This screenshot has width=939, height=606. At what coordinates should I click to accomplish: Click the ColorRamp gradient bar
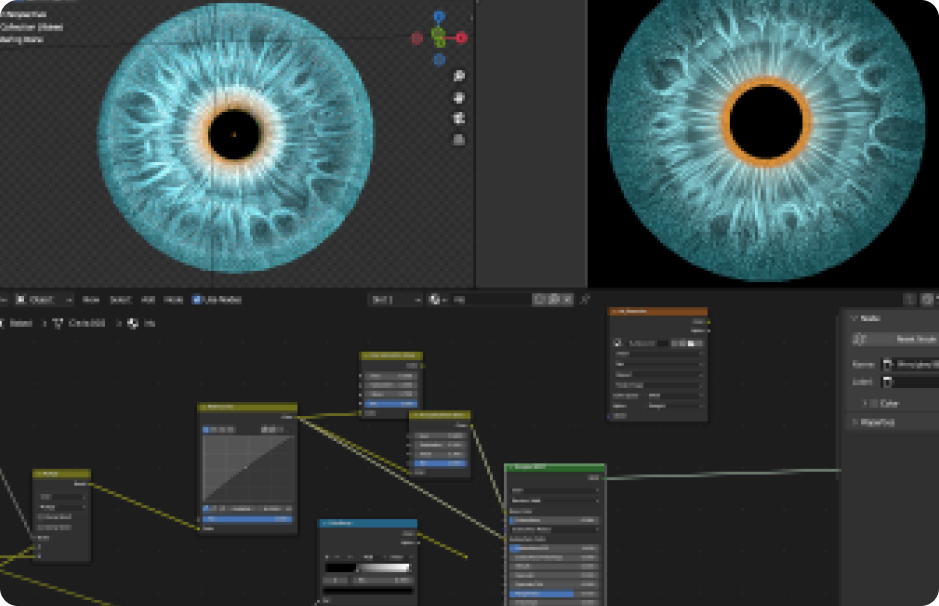(368, 568)
